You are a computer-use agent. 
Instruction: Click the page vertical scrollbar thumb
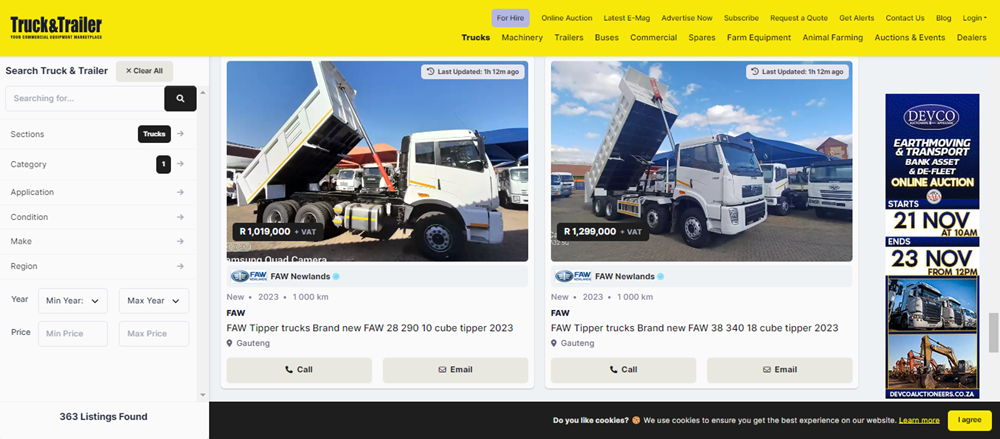[x=994, y=332]
